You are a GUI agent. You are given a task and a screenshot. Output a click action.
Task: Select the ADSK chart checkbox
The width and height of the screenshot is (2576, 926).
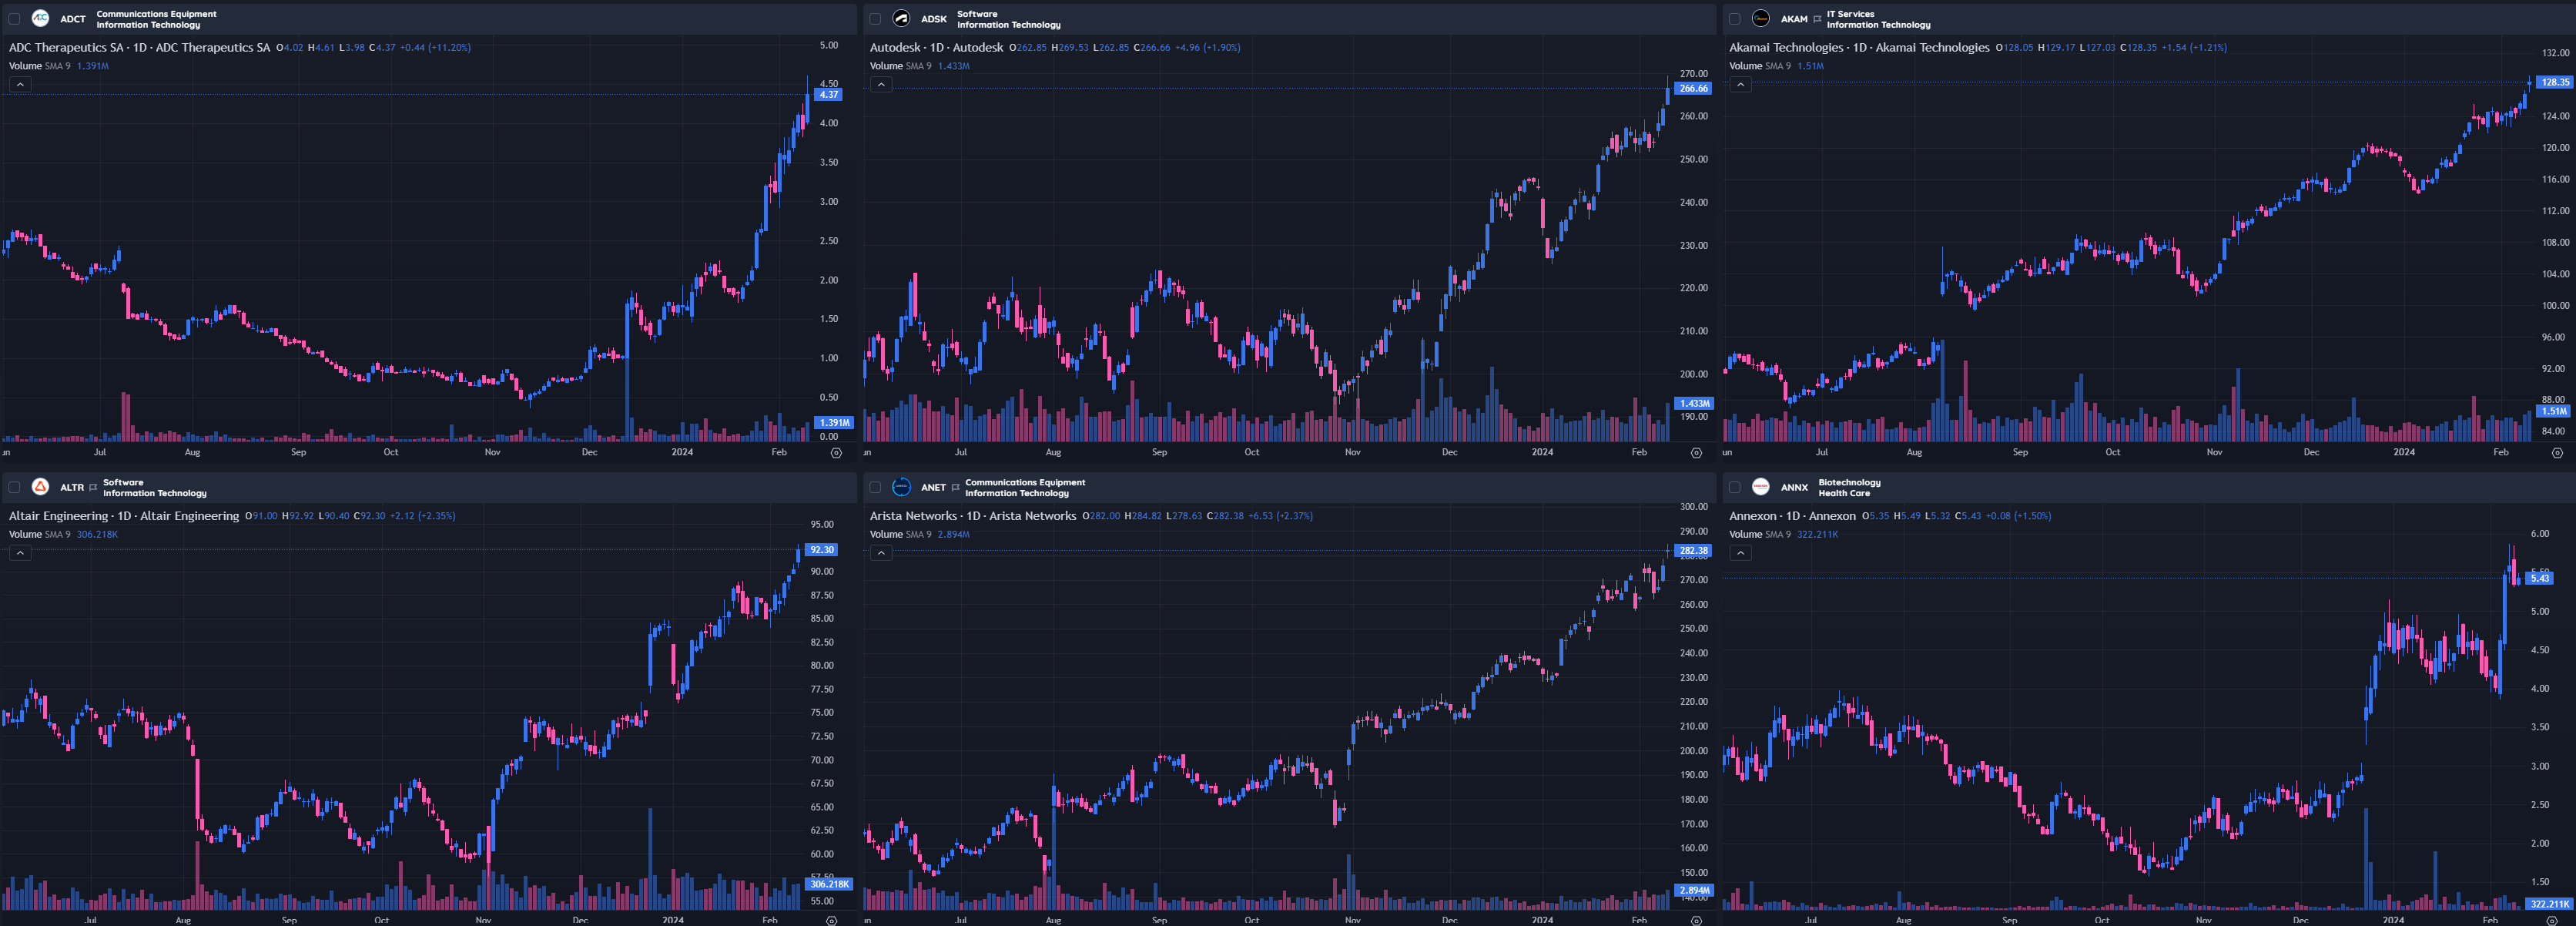875,19
